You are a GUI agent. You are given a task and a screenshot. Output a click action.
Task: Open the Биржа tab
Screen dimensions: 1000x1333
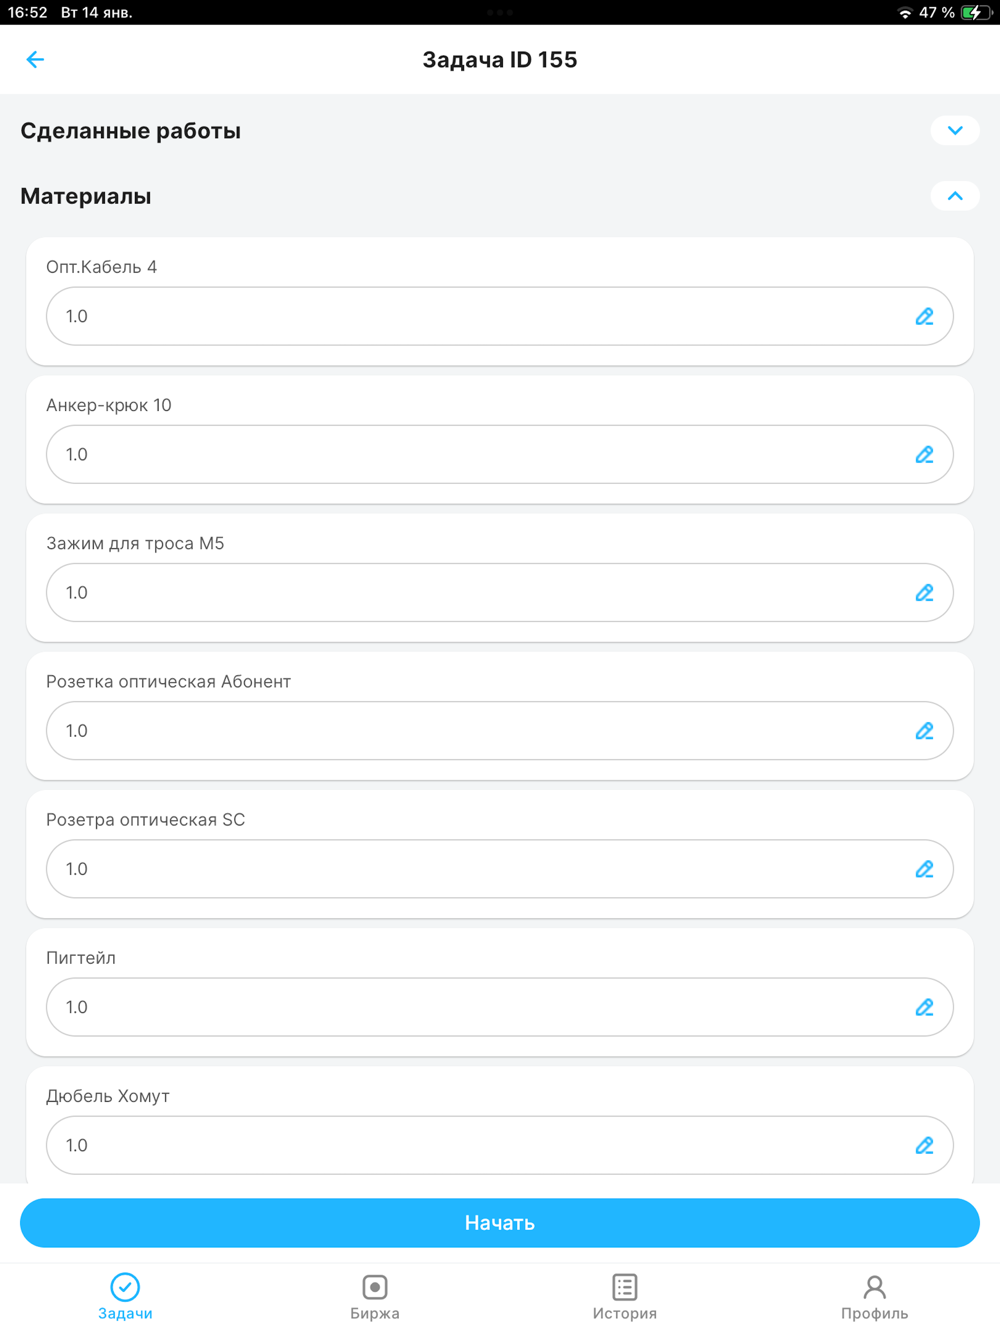point(375,1297)
